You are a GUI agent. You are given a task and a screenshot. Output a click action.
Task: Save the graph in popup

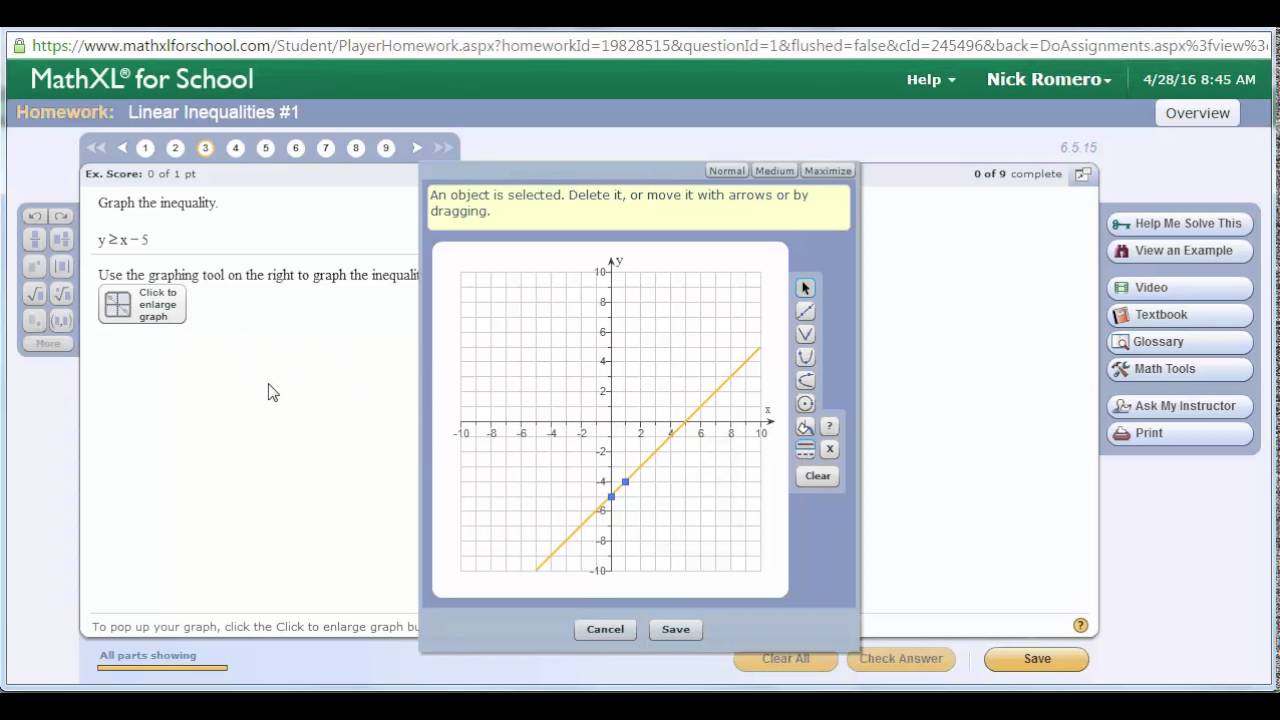pyautogui.click(x=676, y=629)
